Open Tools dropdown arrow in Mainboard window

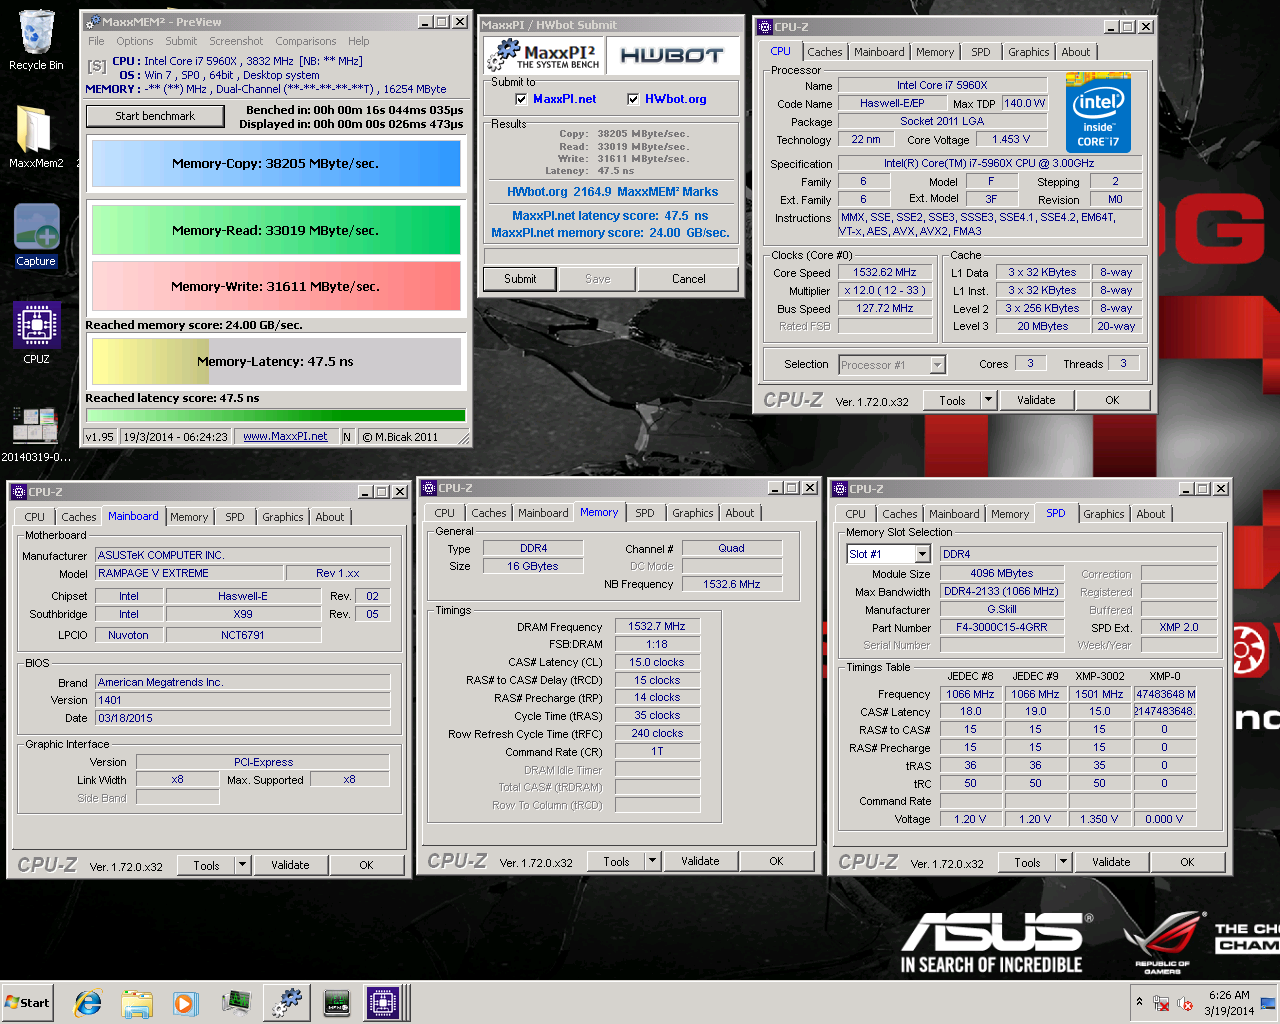point(242,865)
